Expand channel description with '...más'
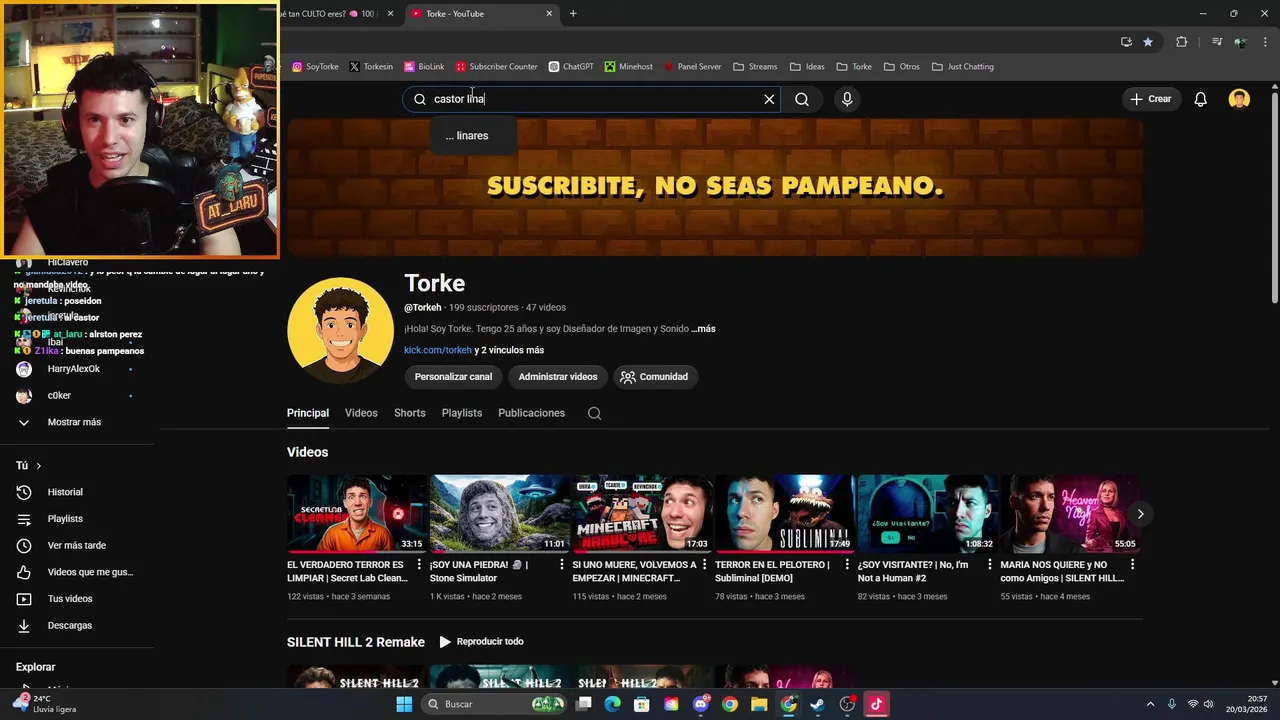The height and width of the screenshot is (720, 1280). pos(703,329)
